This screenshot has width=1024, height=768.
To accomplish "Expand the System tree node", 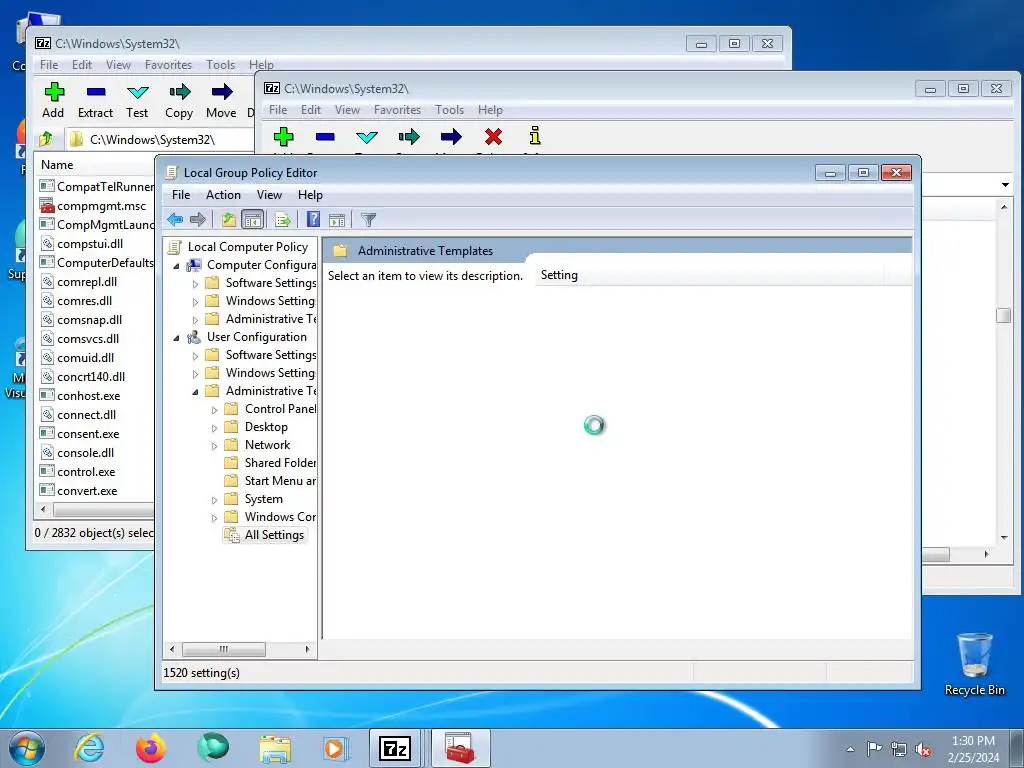I will pos(214,500).
